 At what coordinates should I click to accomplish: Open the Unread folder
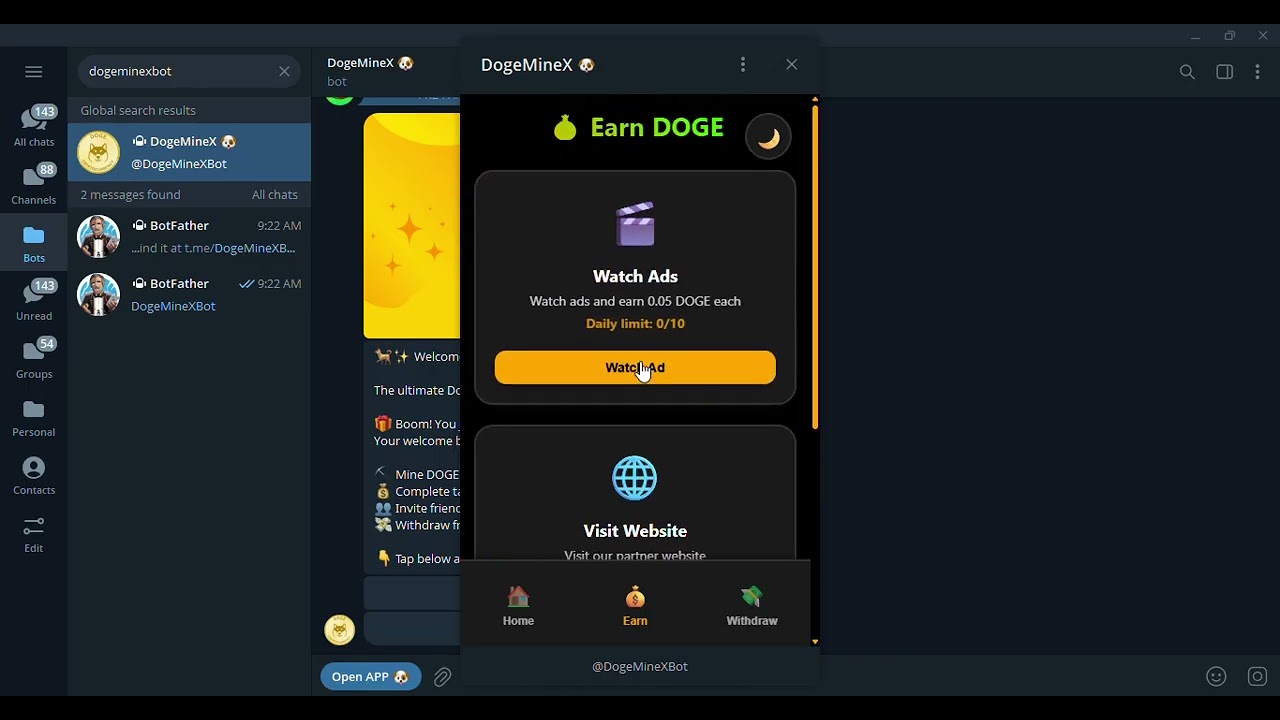click(34, 300)
